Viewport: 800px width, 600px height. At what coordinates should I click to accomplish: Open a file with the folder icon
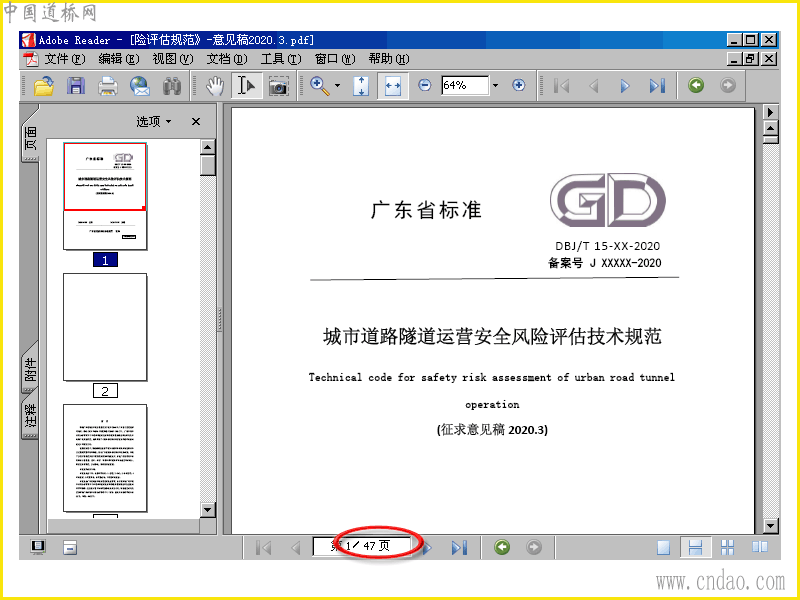click(44, 86)
